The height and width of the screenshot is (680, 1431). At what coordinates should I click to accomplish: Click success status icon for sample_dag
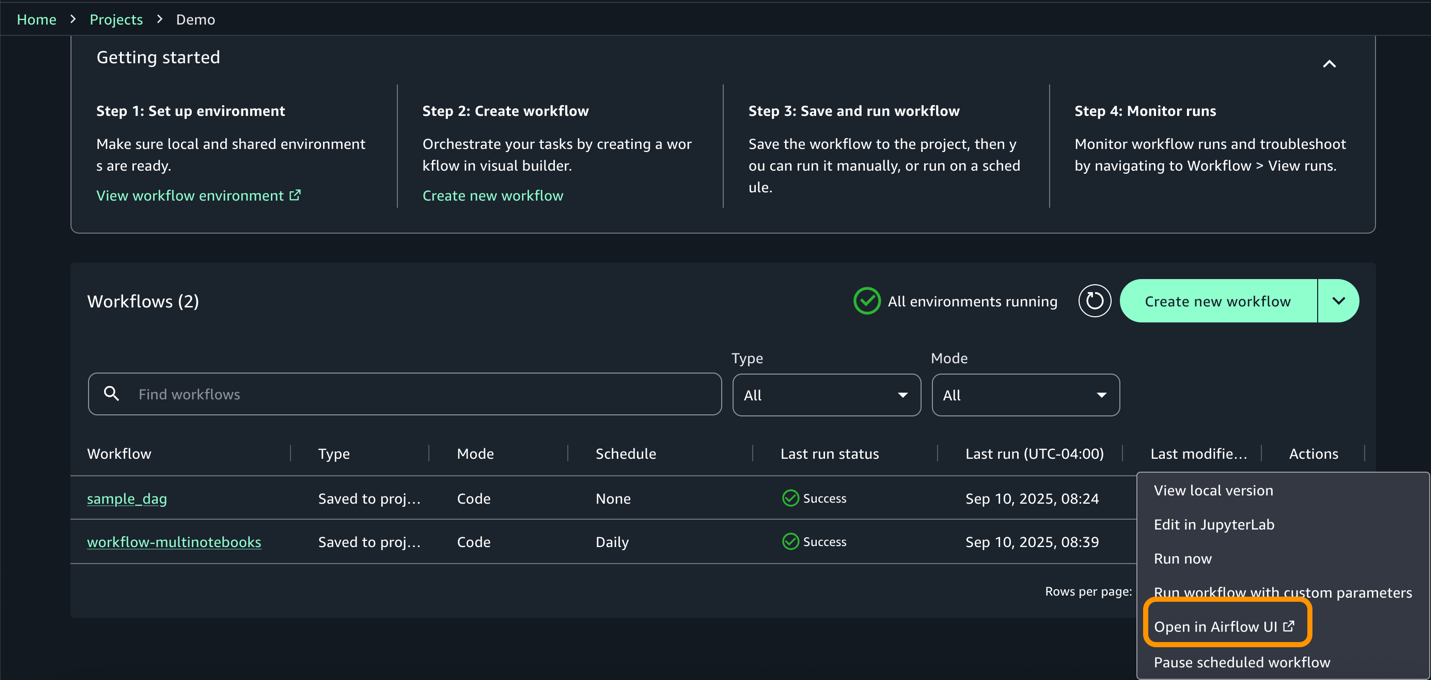click(790, 498)
